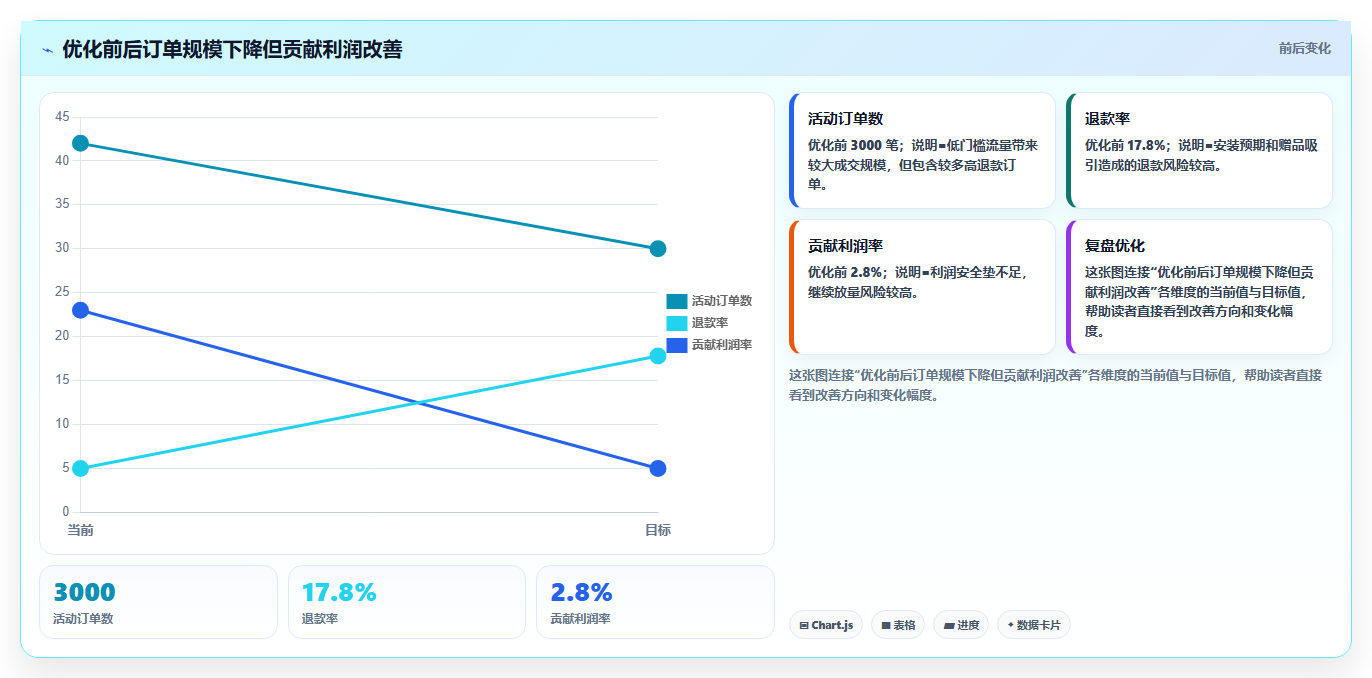Click the 活动订单数 data point at 当前
The height and width of the screenshot is (678, 1372).
click(80, 143)
